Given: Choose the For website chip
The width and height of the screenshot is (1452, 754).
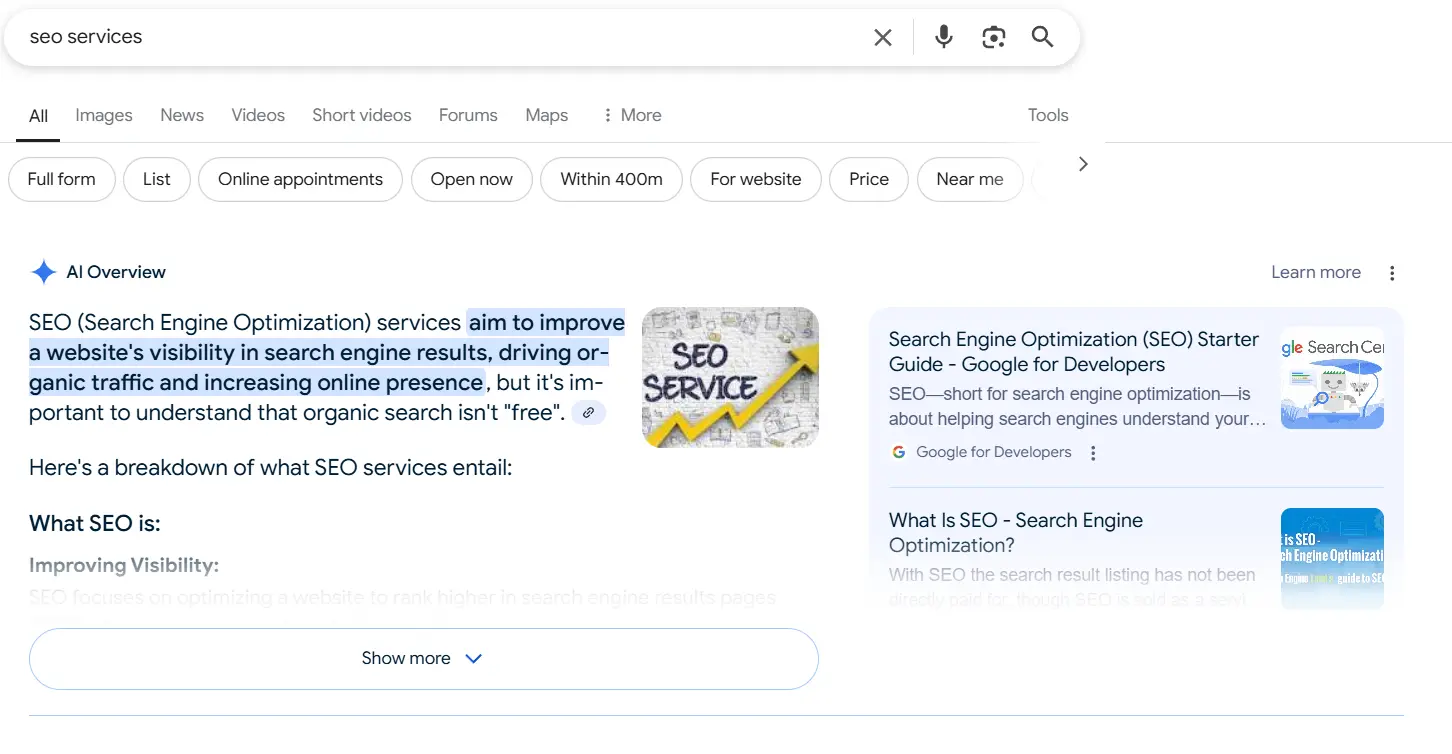Looking at the screenshot, I should pyautogui.click(x=756, y=180).
